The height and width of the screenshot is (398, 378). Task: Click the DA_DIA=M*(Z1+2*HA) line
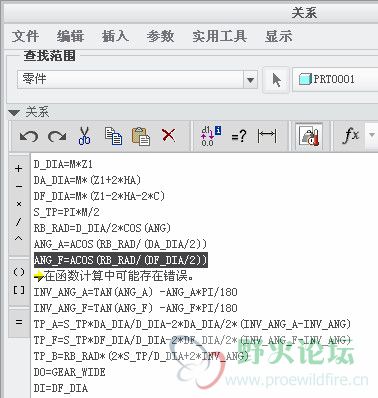click(87, 180)
